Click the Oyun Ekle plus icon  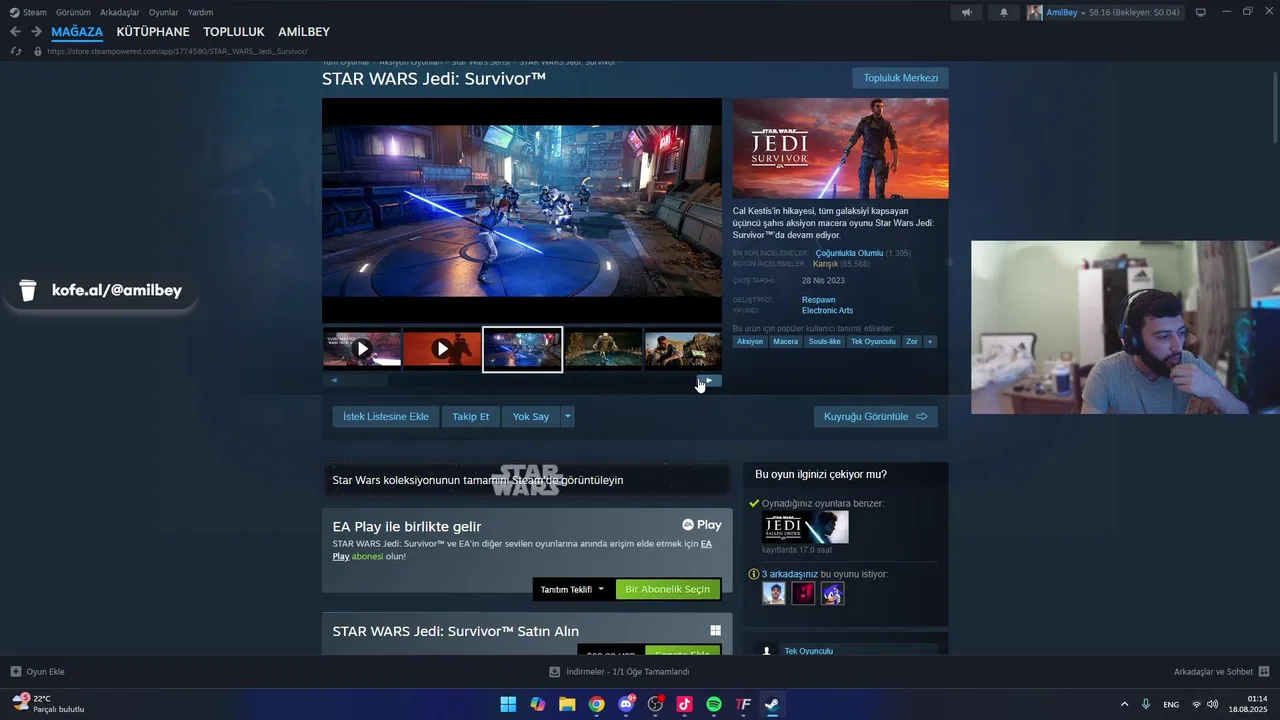[16, 672]
